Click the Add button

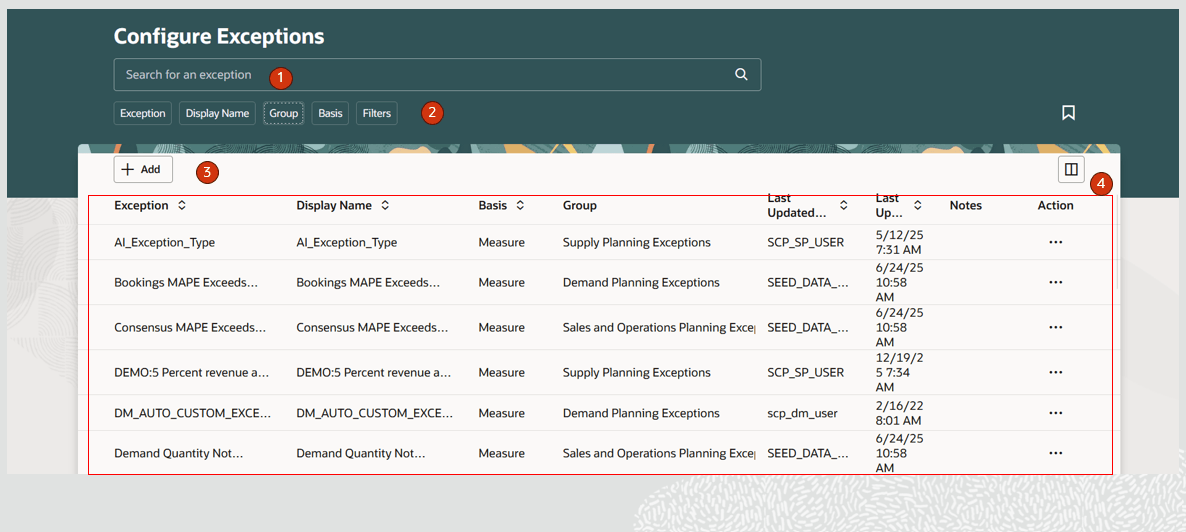(143, 170)
